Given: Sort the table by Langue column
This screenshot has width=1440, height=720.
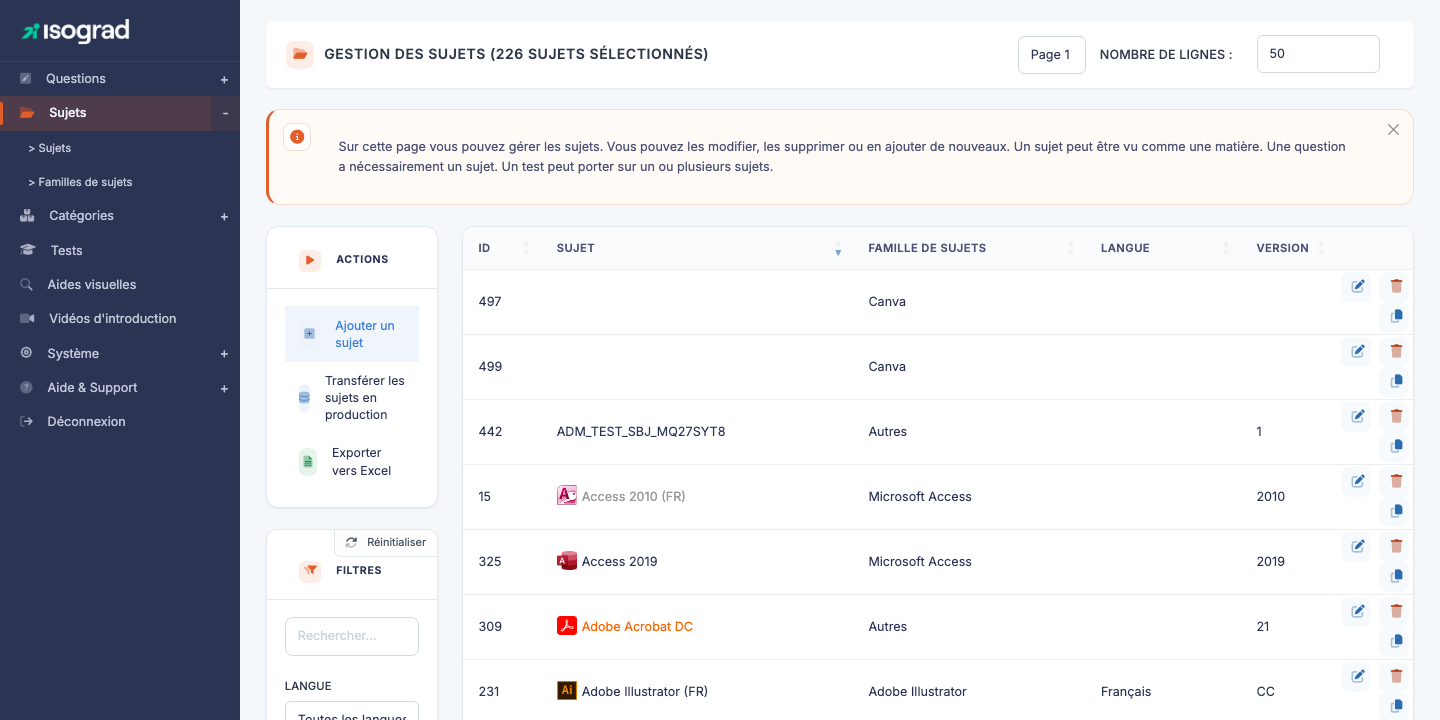Looking at the screenshot, I should point(1226,248).
